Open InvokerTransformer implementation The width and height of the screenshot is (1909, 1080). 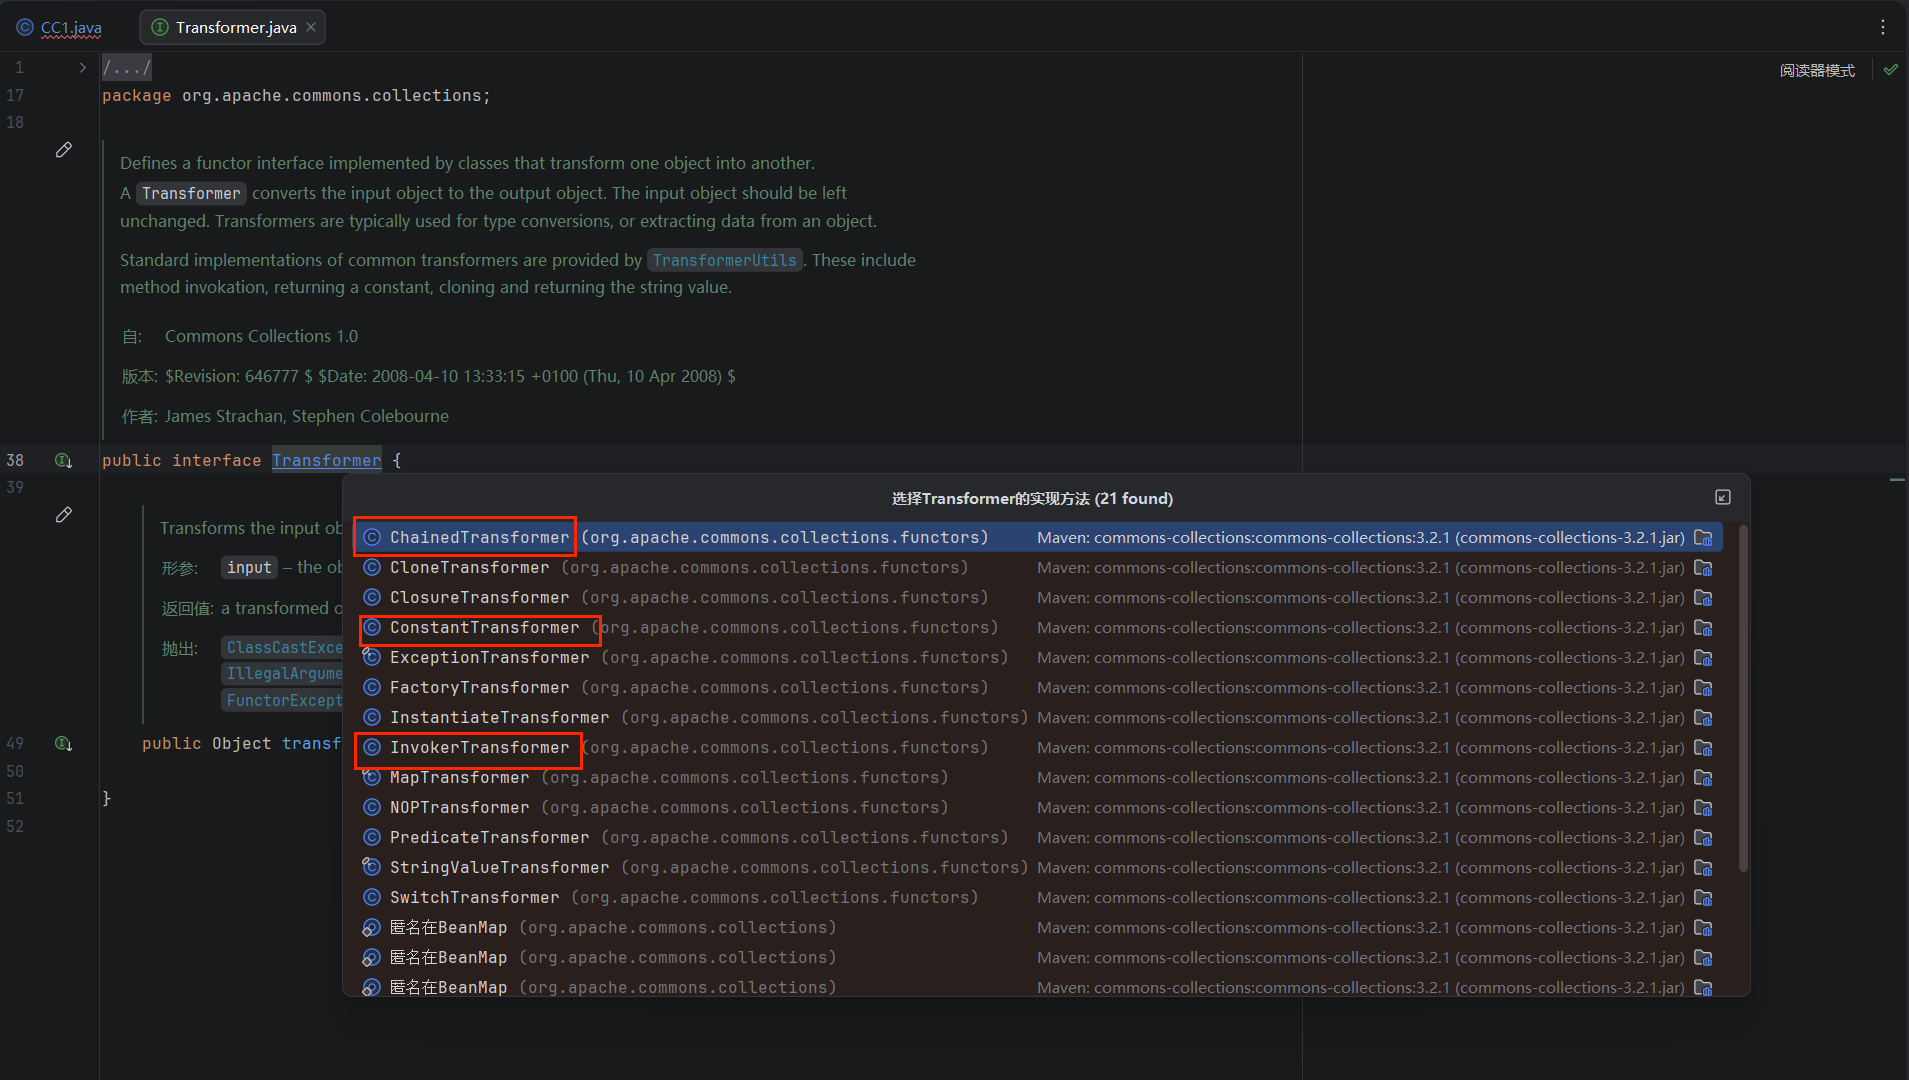coord(1036,747)
